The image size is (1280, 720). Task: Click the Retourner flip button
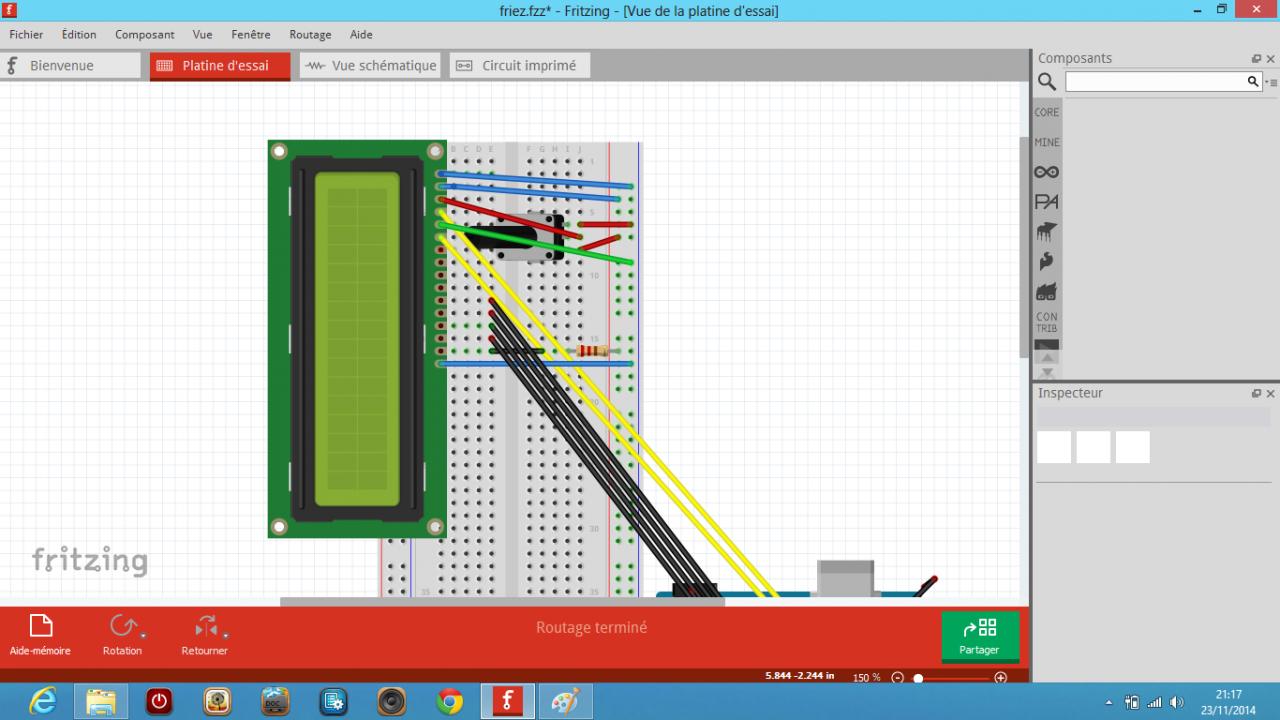pyautogui.click(x=204, y=635)
